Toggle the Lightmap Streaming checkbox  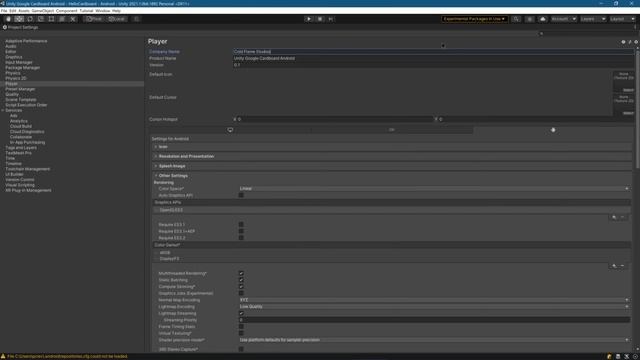pos(241,313)
